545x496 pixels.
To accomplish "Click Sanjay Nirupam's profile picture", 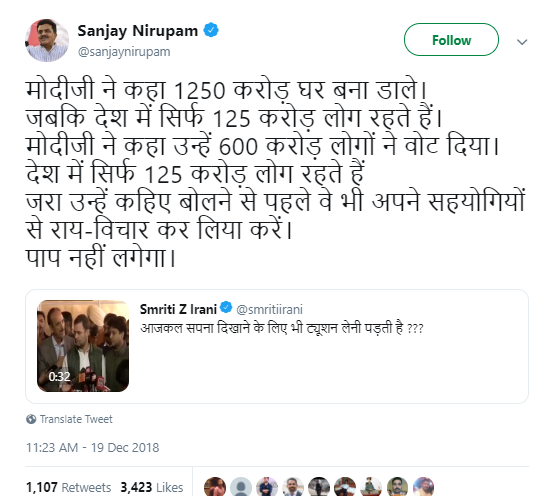I will (47, 40).
